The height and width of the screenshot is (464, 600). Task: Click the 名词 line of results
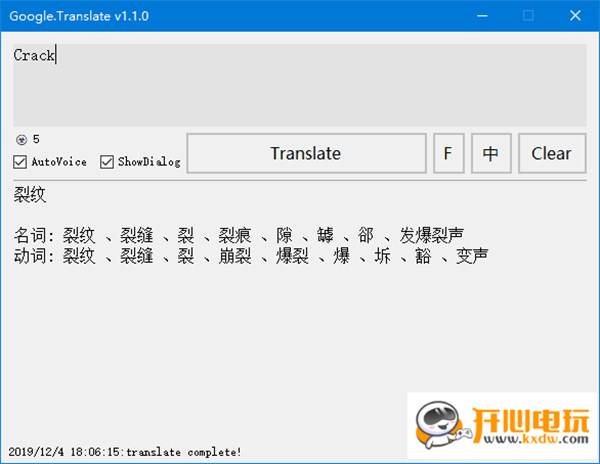(x=239, y=235)
